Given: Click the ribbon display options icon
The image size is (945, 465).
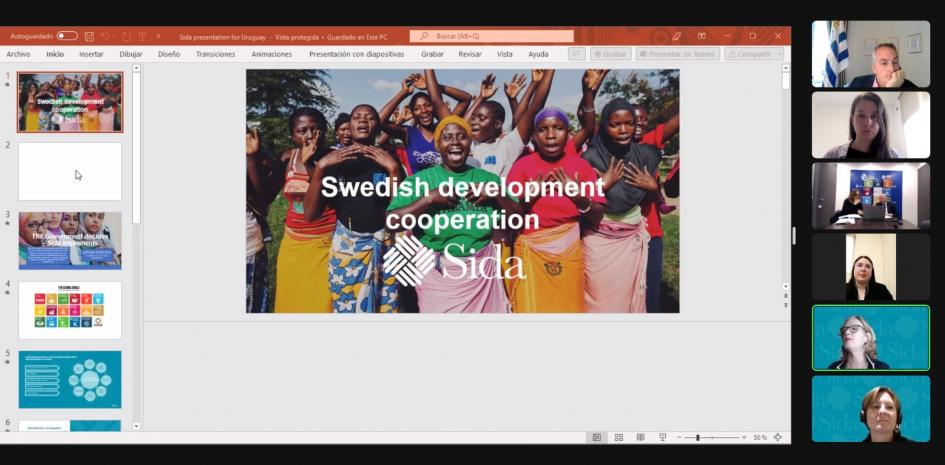Looking at the screenshot, I should pyautogui.click(x=702, y=36).
